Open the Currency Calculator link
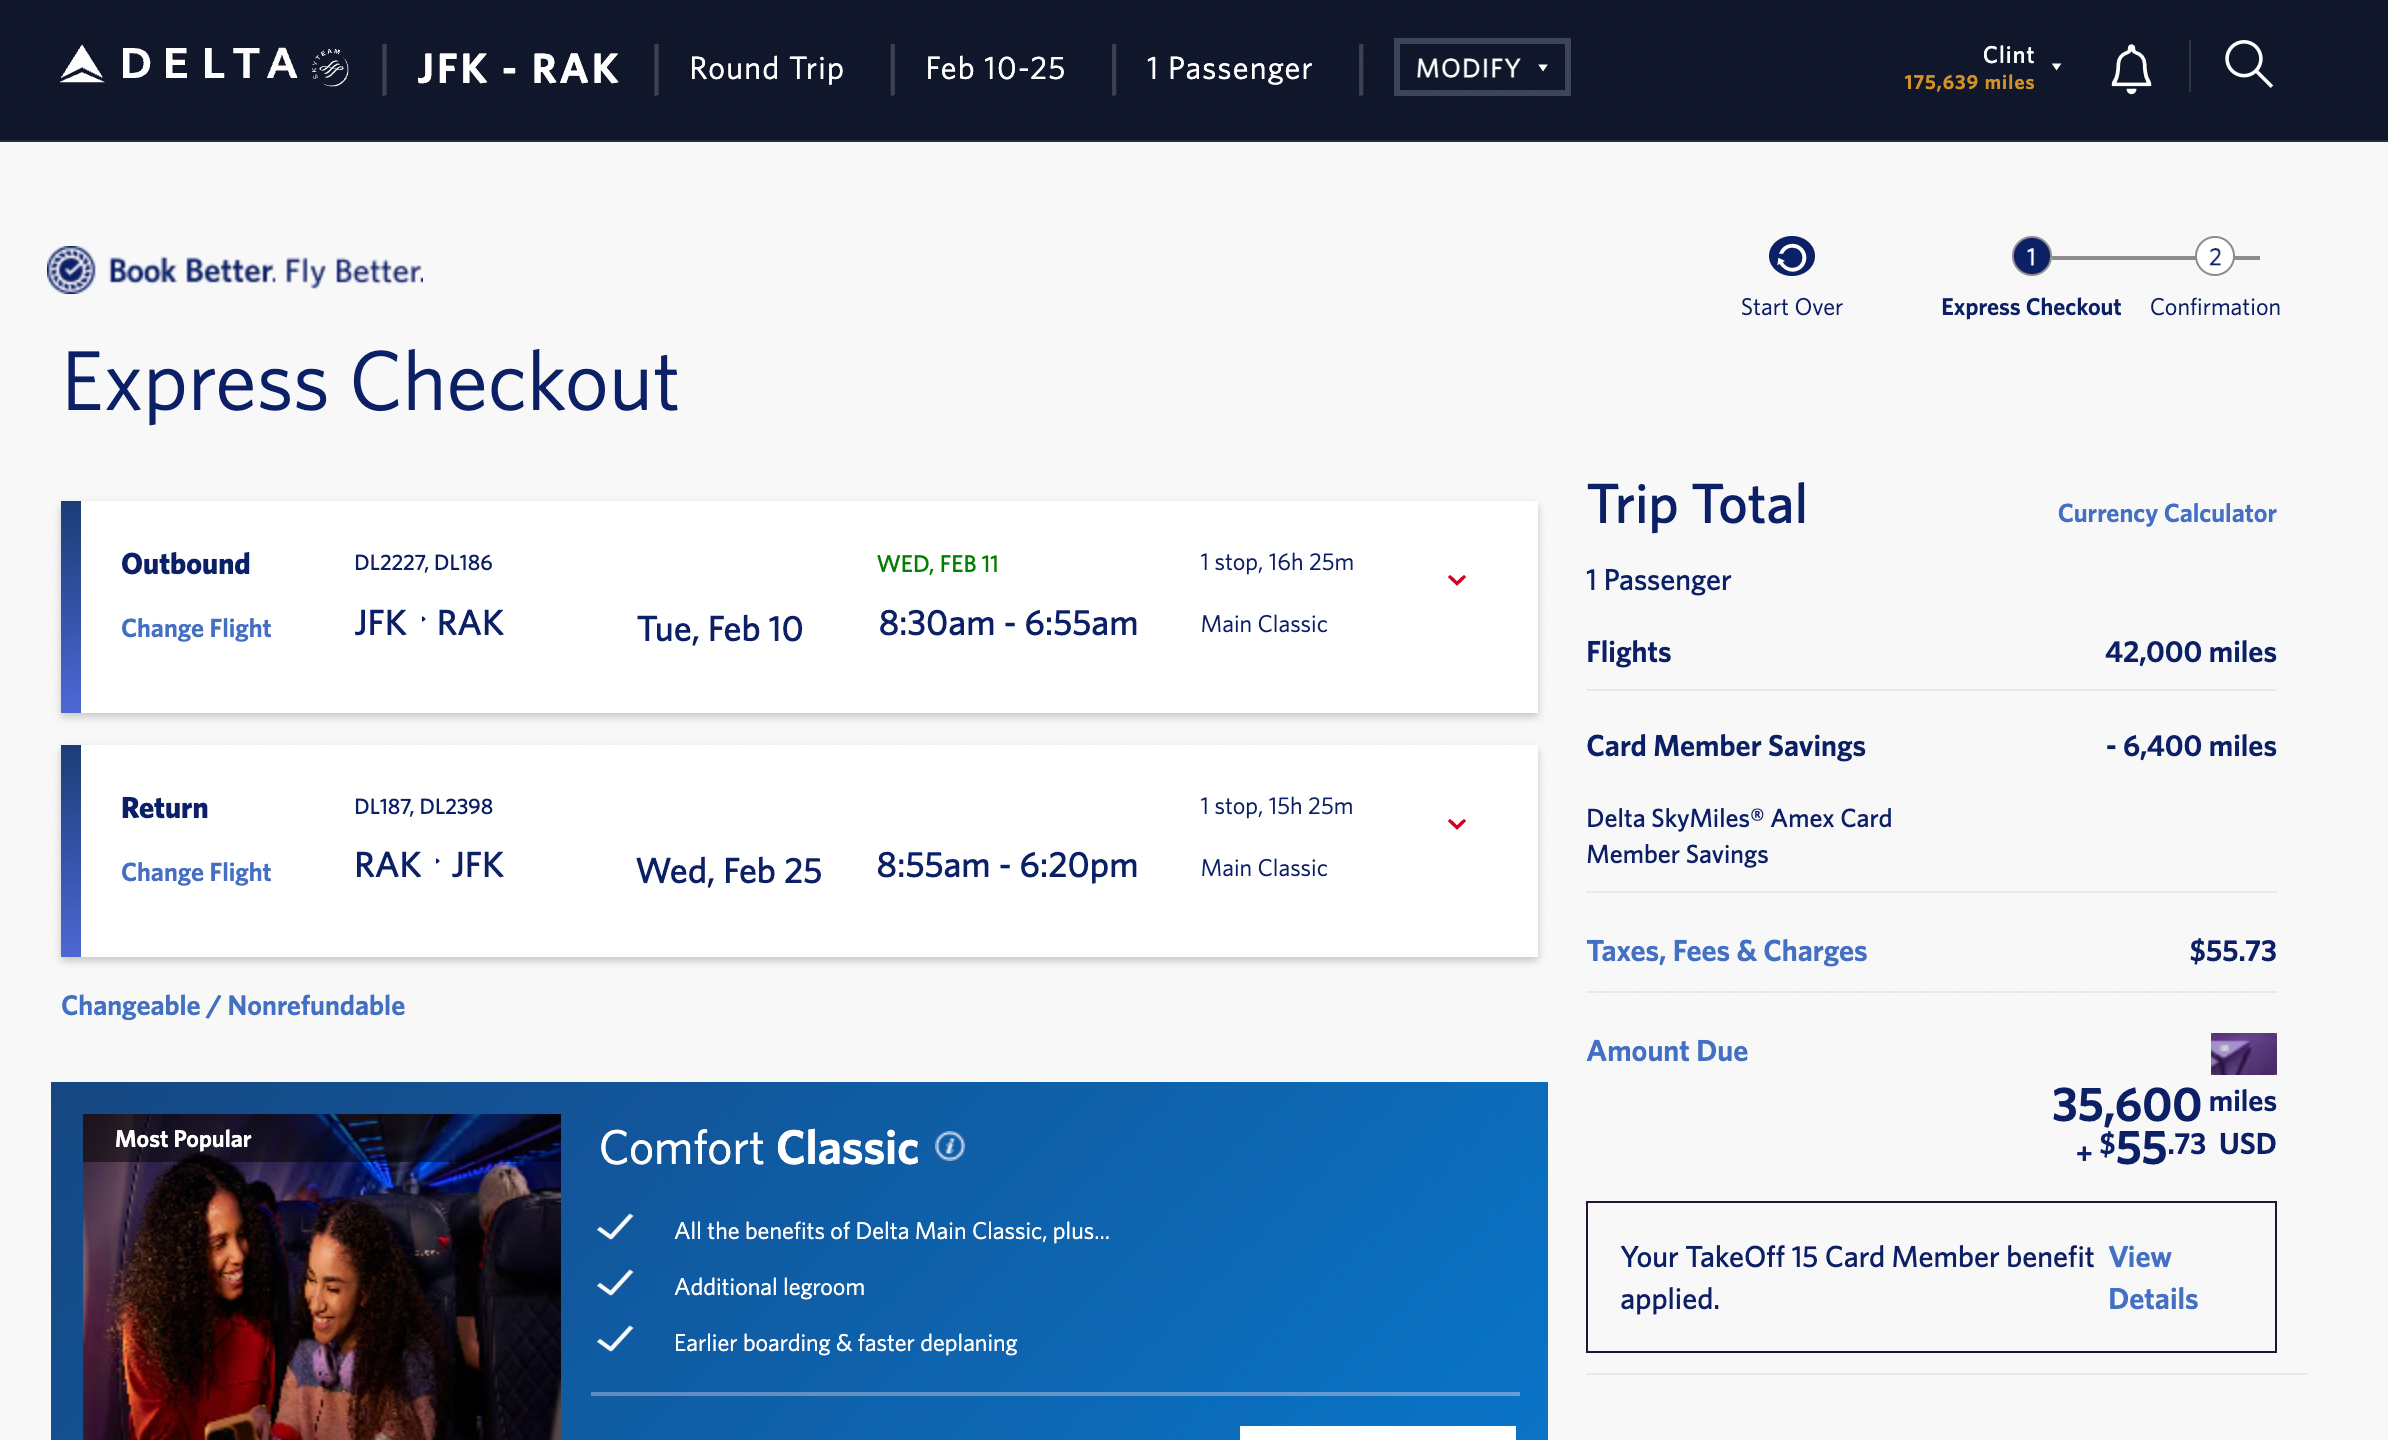This screenshot has height=1440, width=2388. [2166, 513]
